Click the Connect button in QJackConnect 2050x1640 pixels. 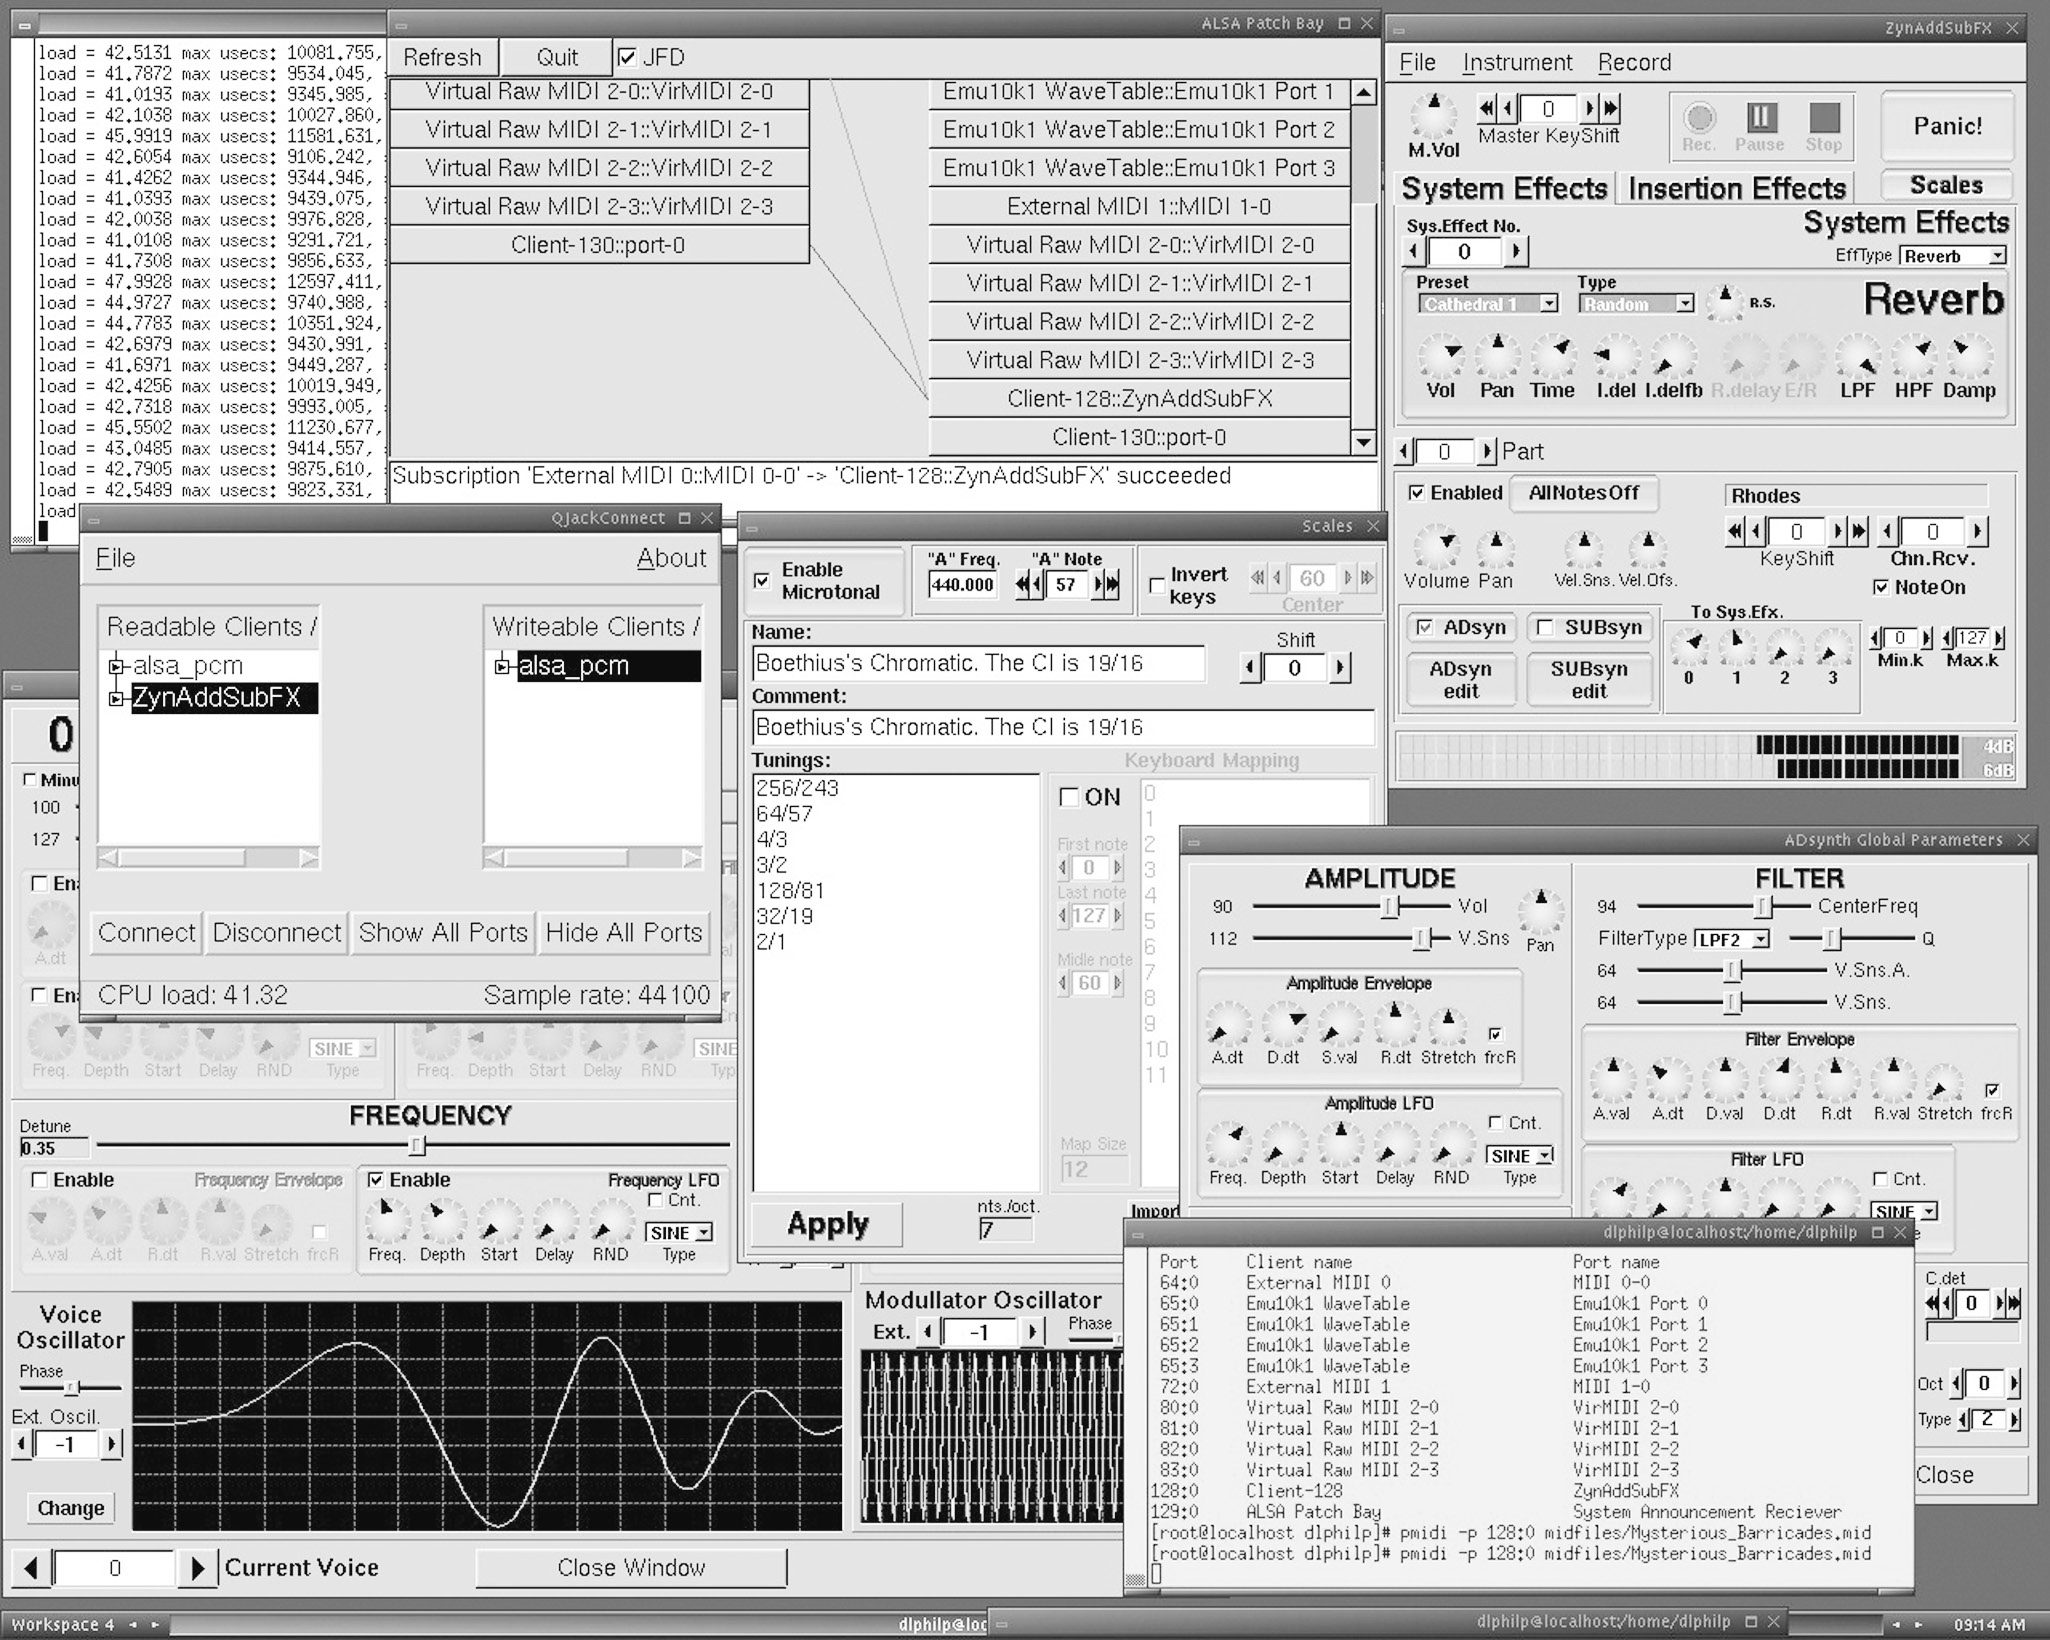point(146,932)
